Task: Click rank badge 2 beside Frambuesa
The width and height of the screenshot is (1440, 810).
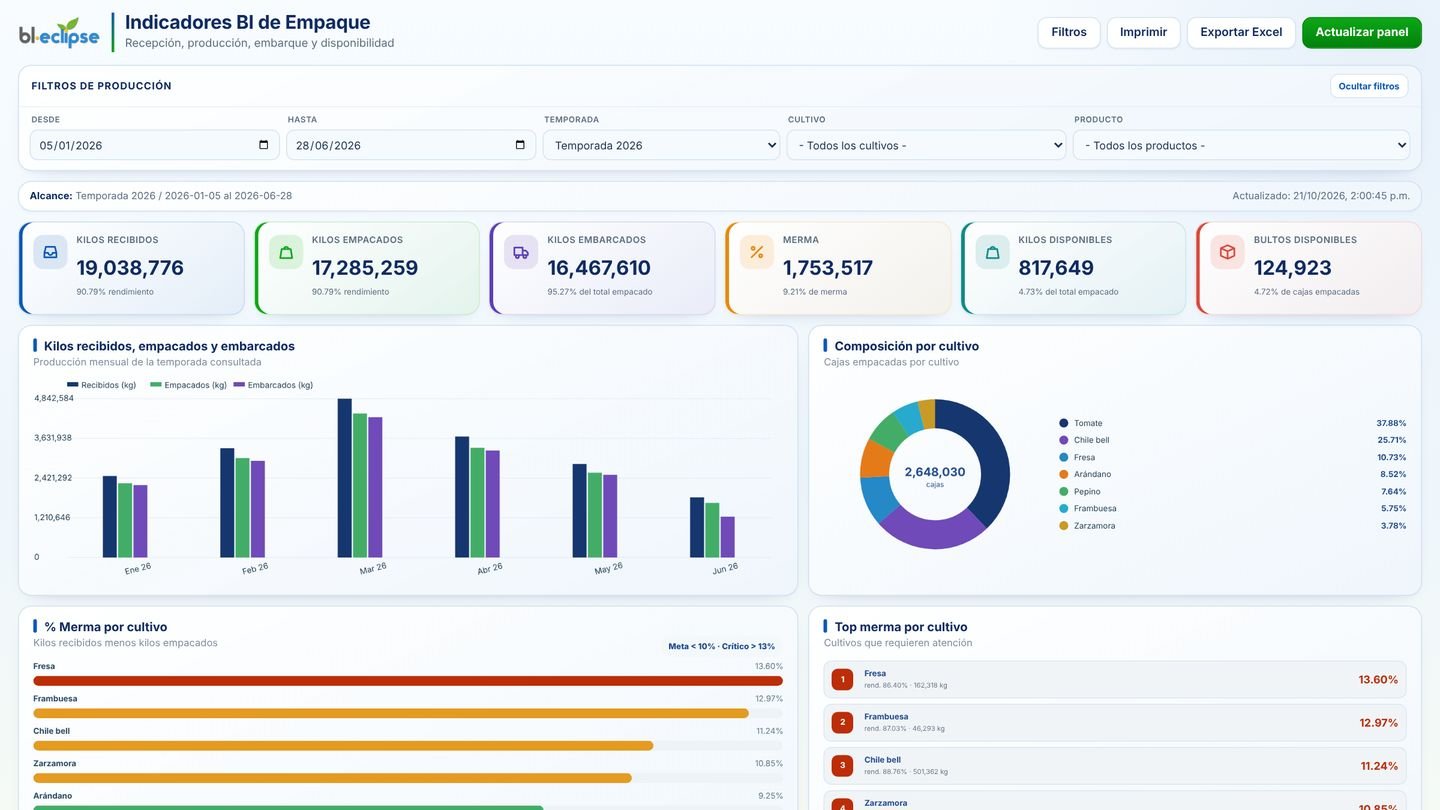Action: [842, 723]
